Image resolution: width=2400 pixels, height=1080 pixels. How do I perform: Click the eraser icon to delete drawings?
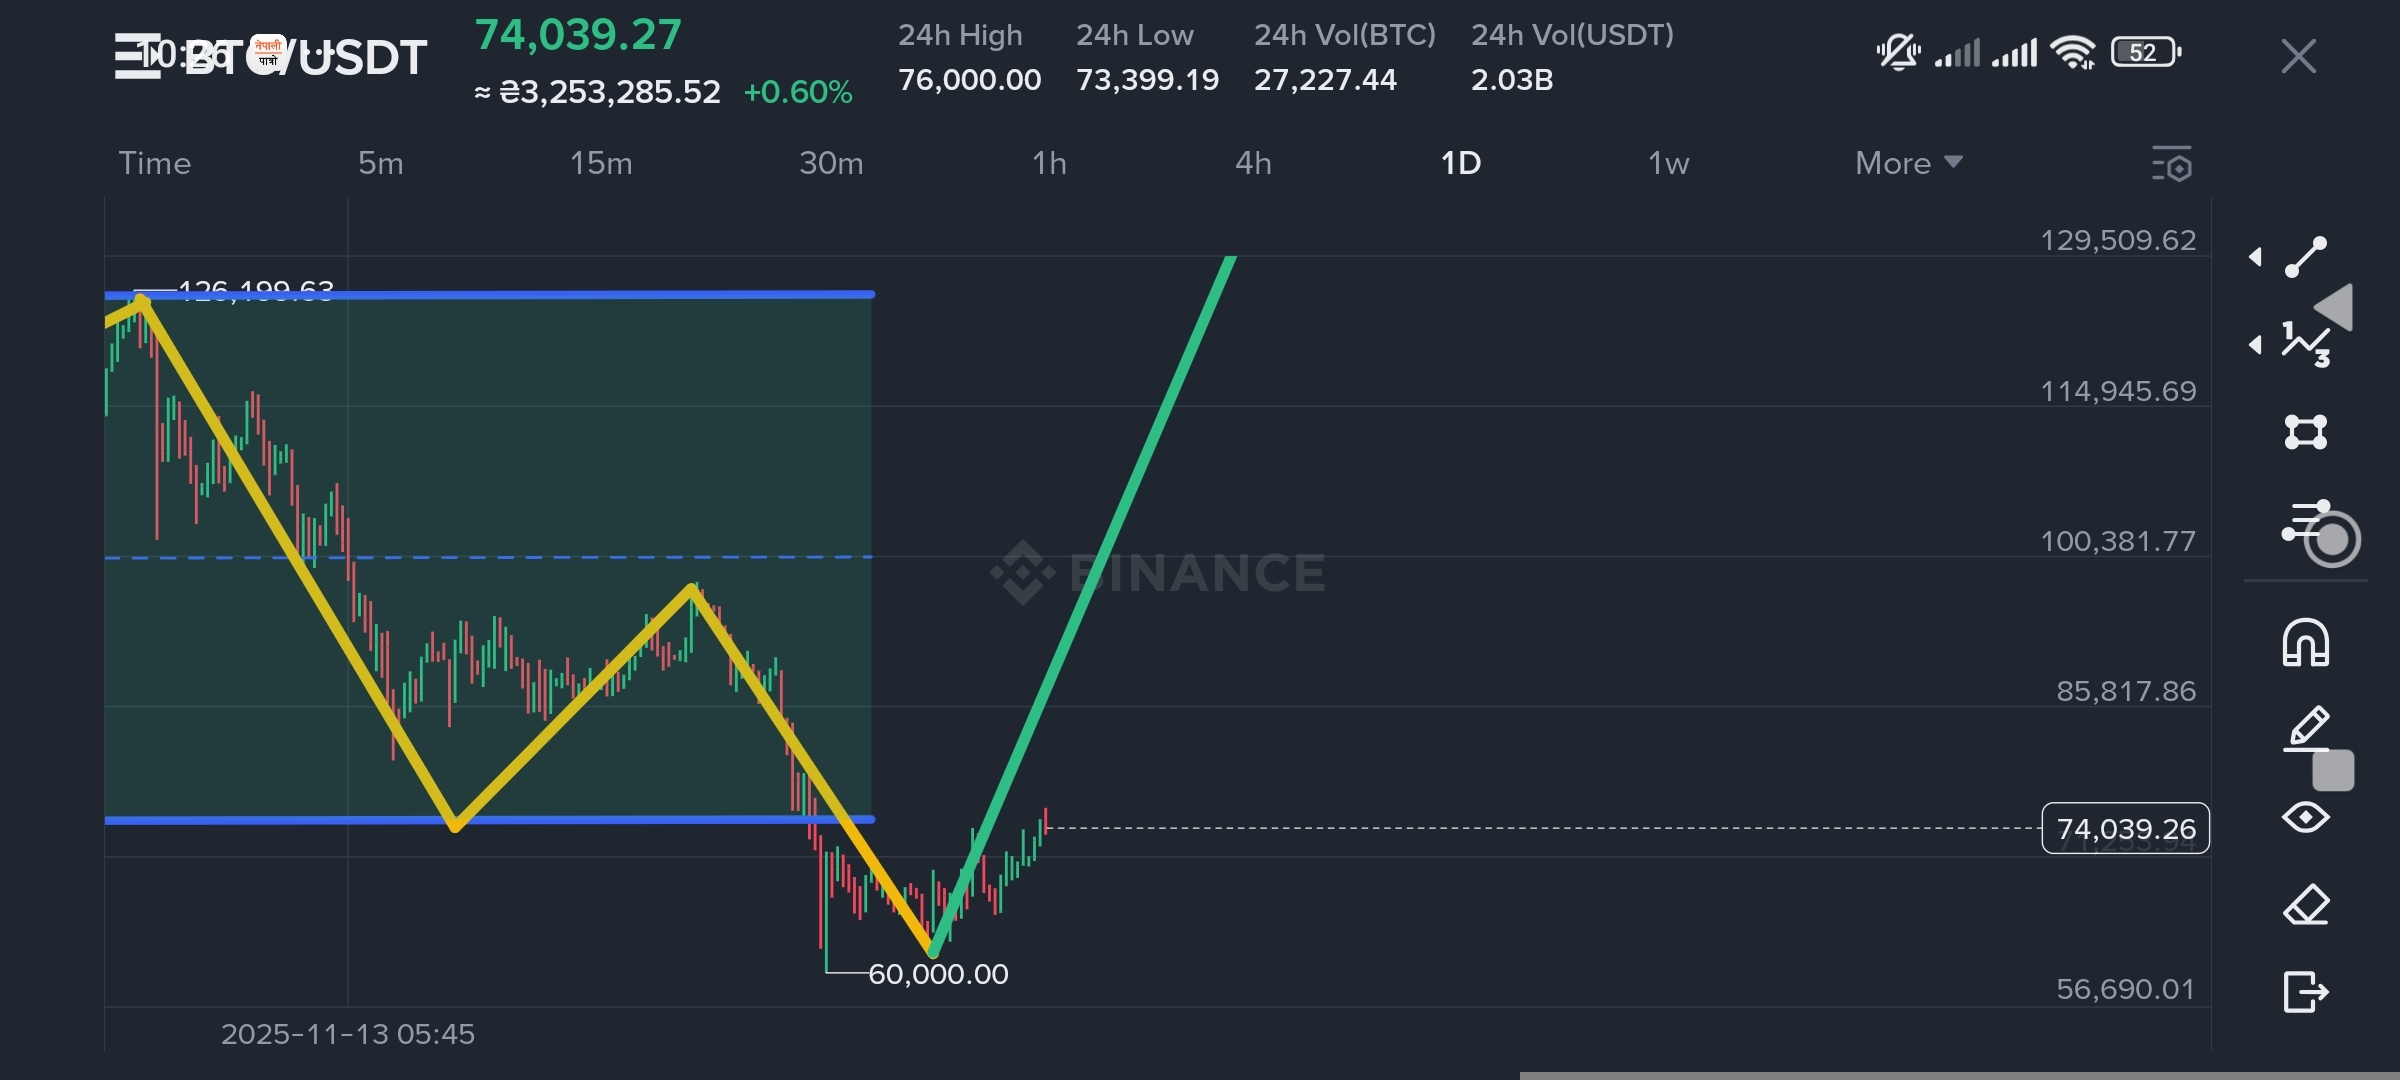(x=2306, y=905)
